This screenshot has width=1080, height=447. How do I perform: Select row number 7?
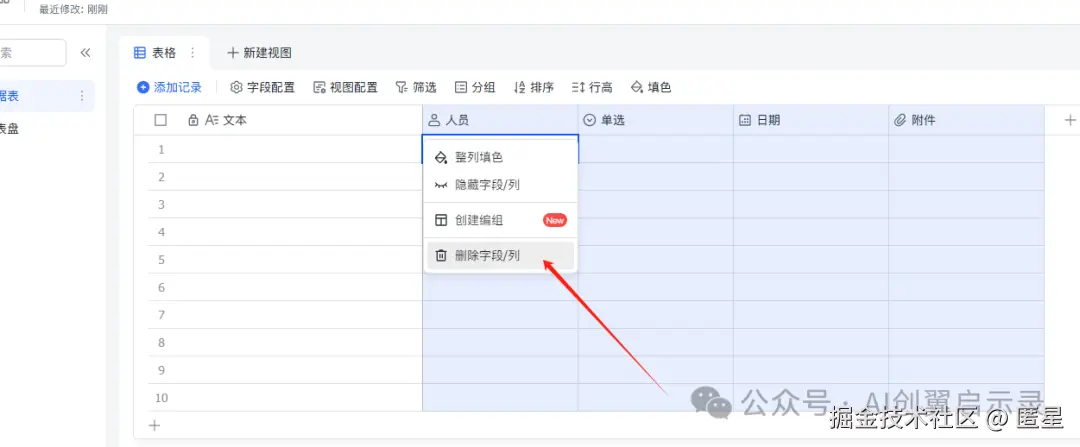click(161, 315)
